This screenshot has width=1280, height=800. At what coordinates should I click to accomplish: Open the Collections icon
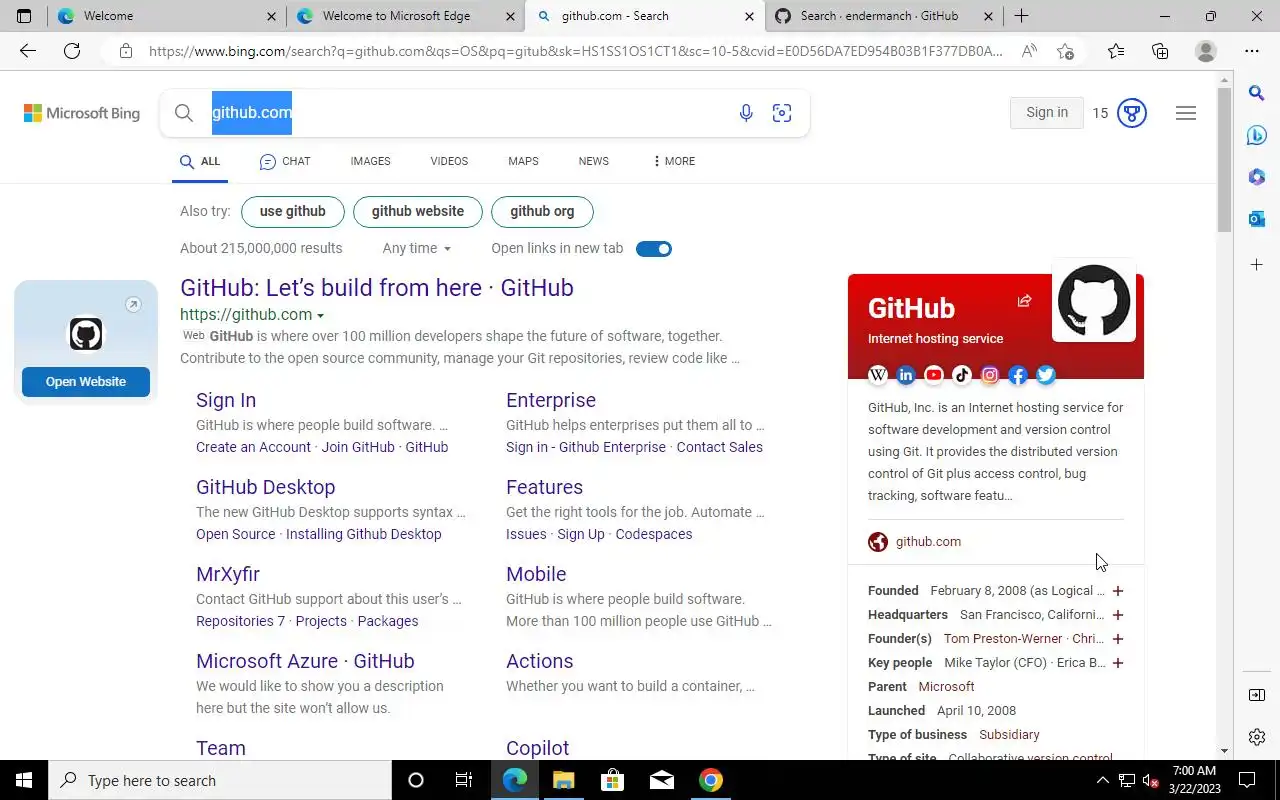pyautogui.click(x=1160, y=51)
